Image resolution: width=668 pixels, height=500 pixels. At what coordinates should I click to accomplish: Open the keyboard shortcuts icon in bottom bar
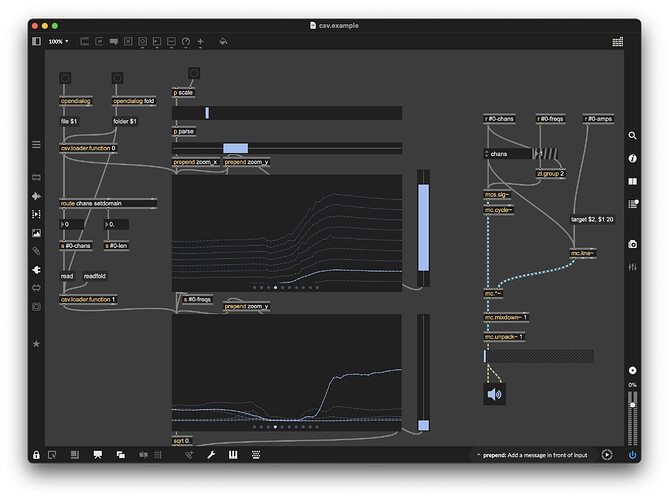tap(256, 455)
